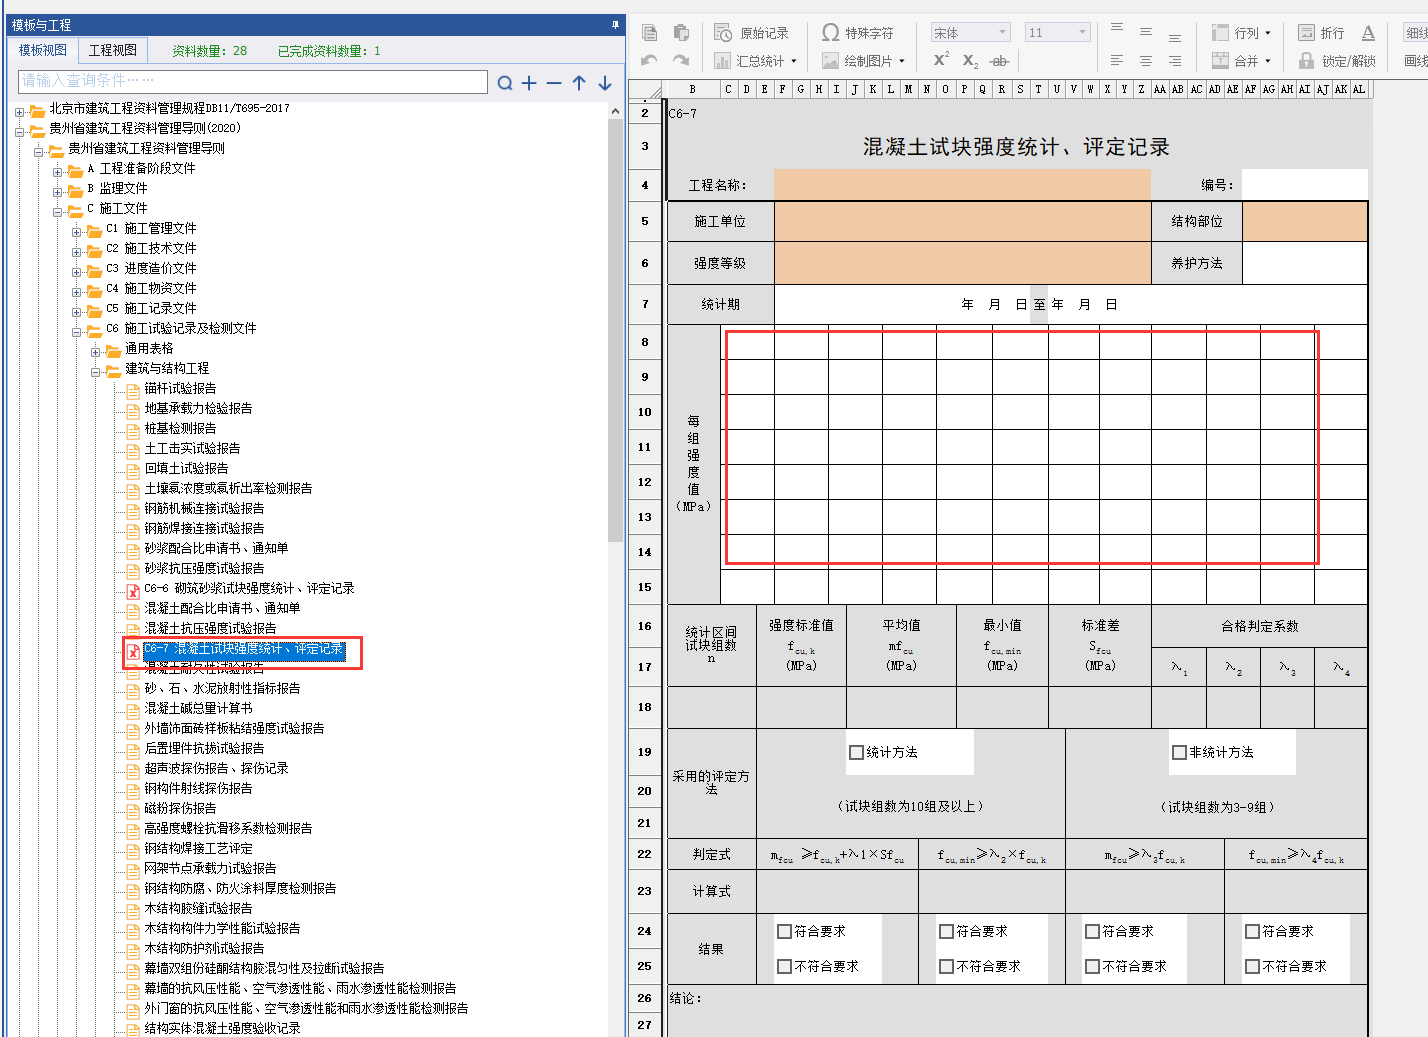The width and height of the screenshot is (1428, 1037).
Task: Check first 符合要求 checkbox under 结果
Action: click(785, 931)
